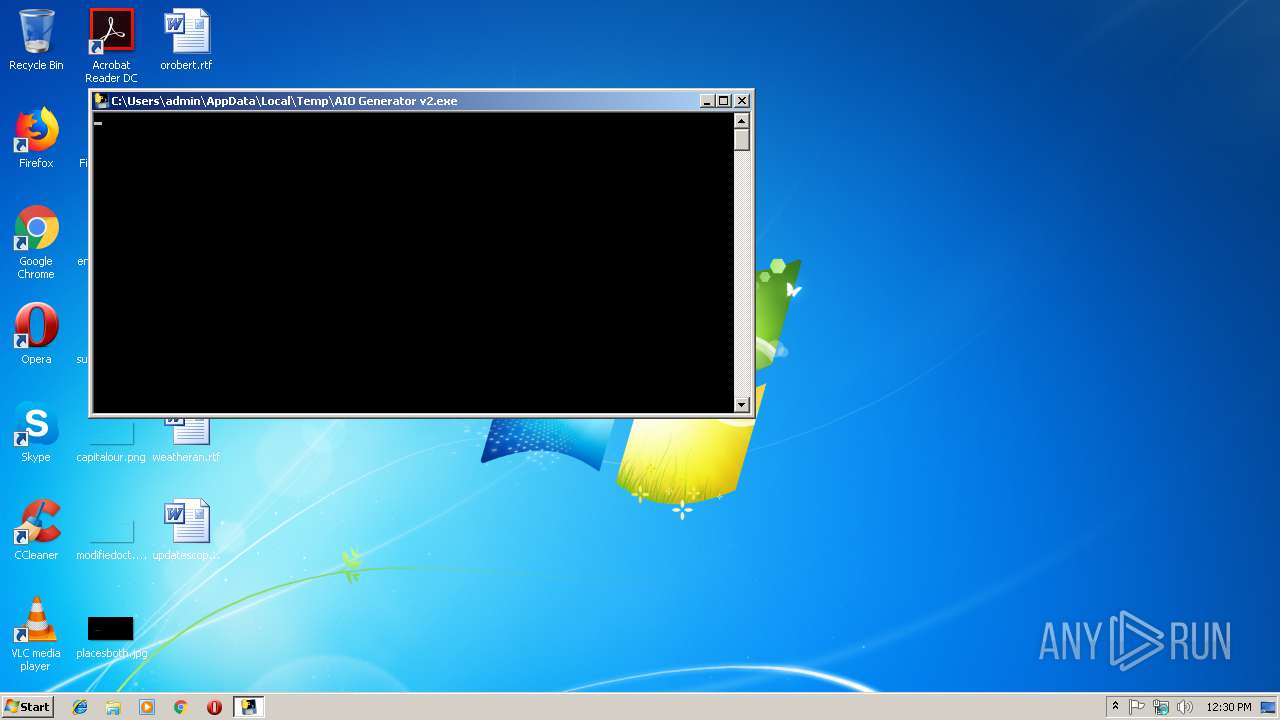Click console scrollbar down arrow
The height and width of the screenshot is (720, 1280).
point(742,405)
